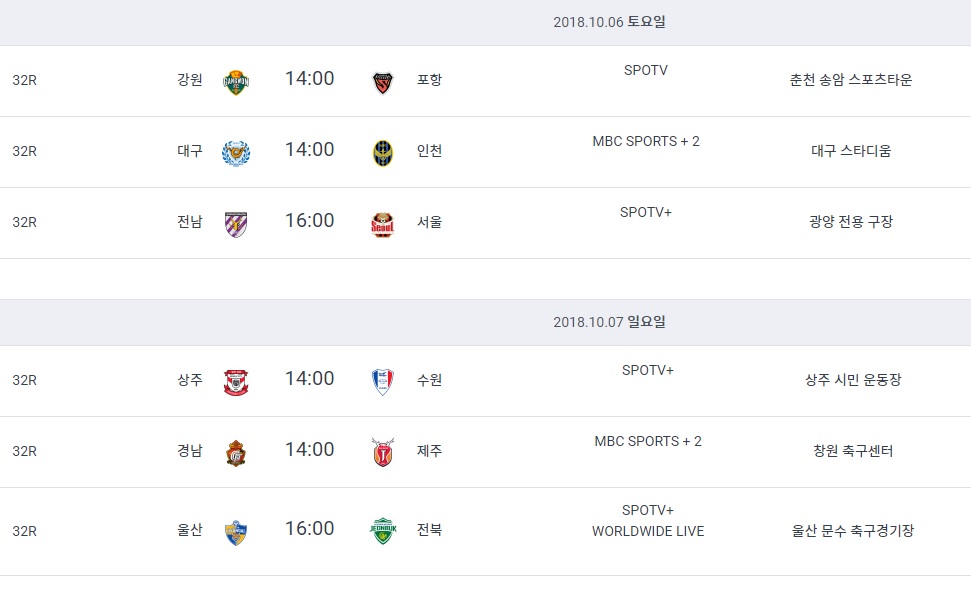Click the Jeju (제주) team emblem

click(383, 453)
